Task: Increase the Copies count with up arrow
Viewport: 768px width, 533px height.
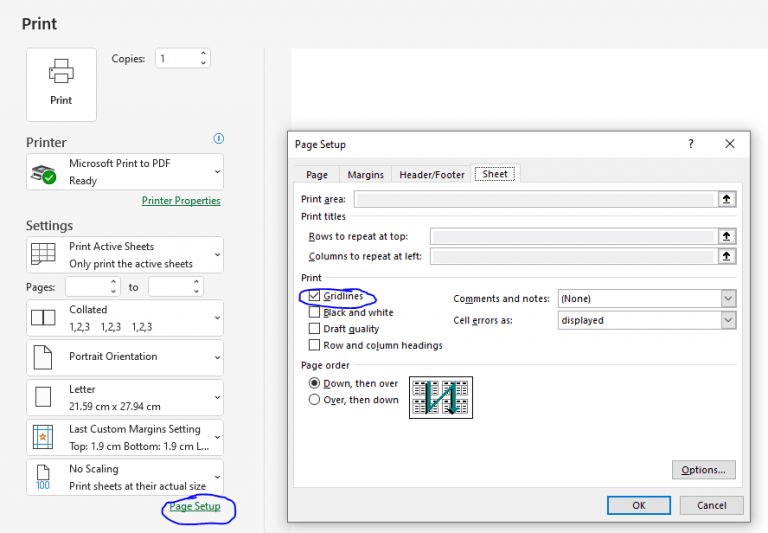Action: coord(203,53)
